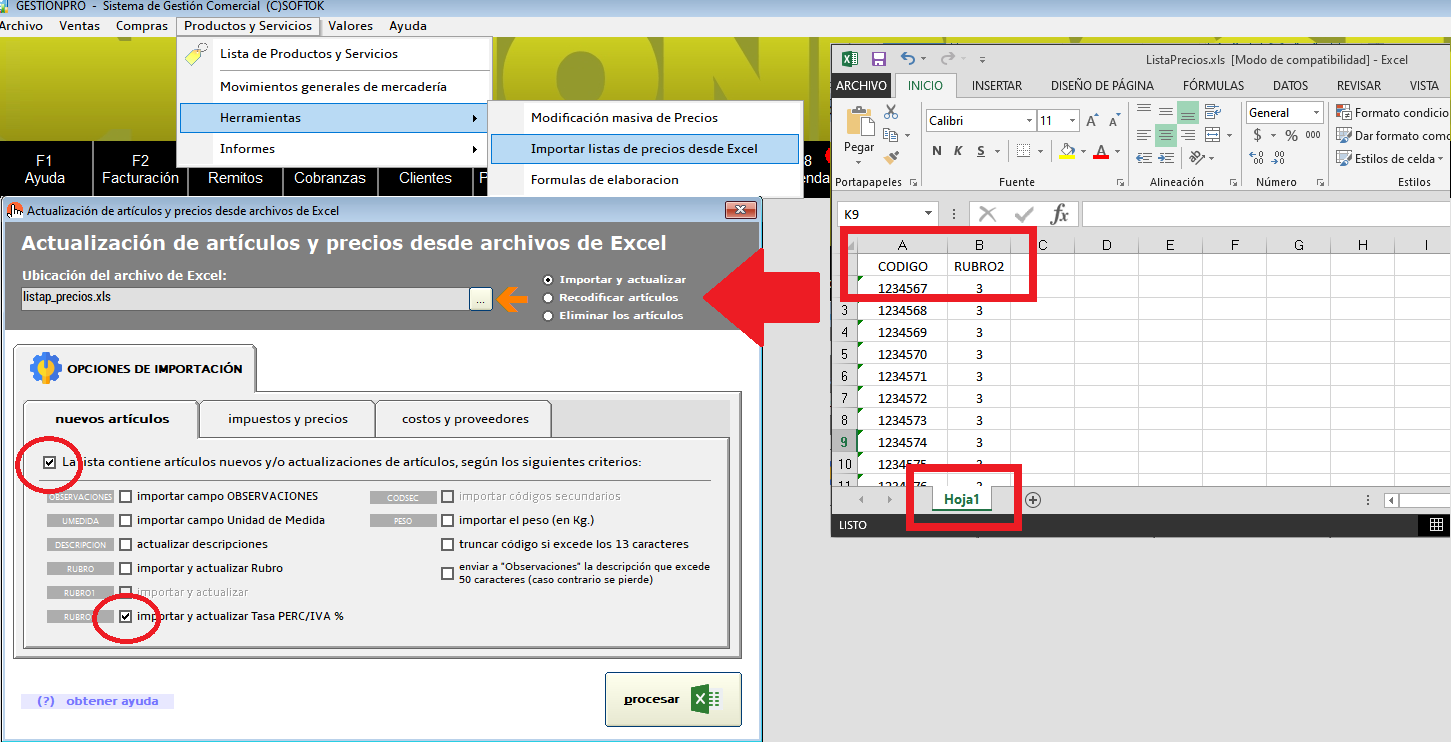Viewport: 1451px width, 742px height.
Task: Click the 'procesar' button
Action: 672,699
